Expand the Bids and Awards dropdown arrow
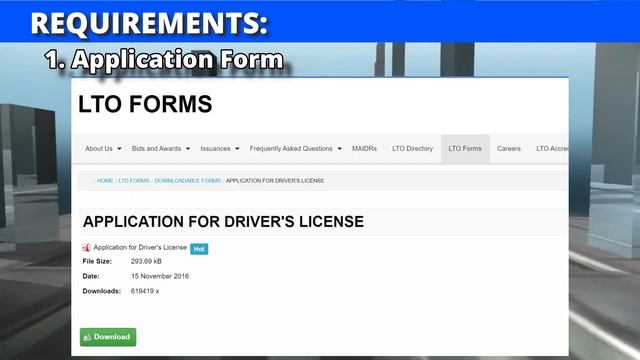 tap(188, 149)
